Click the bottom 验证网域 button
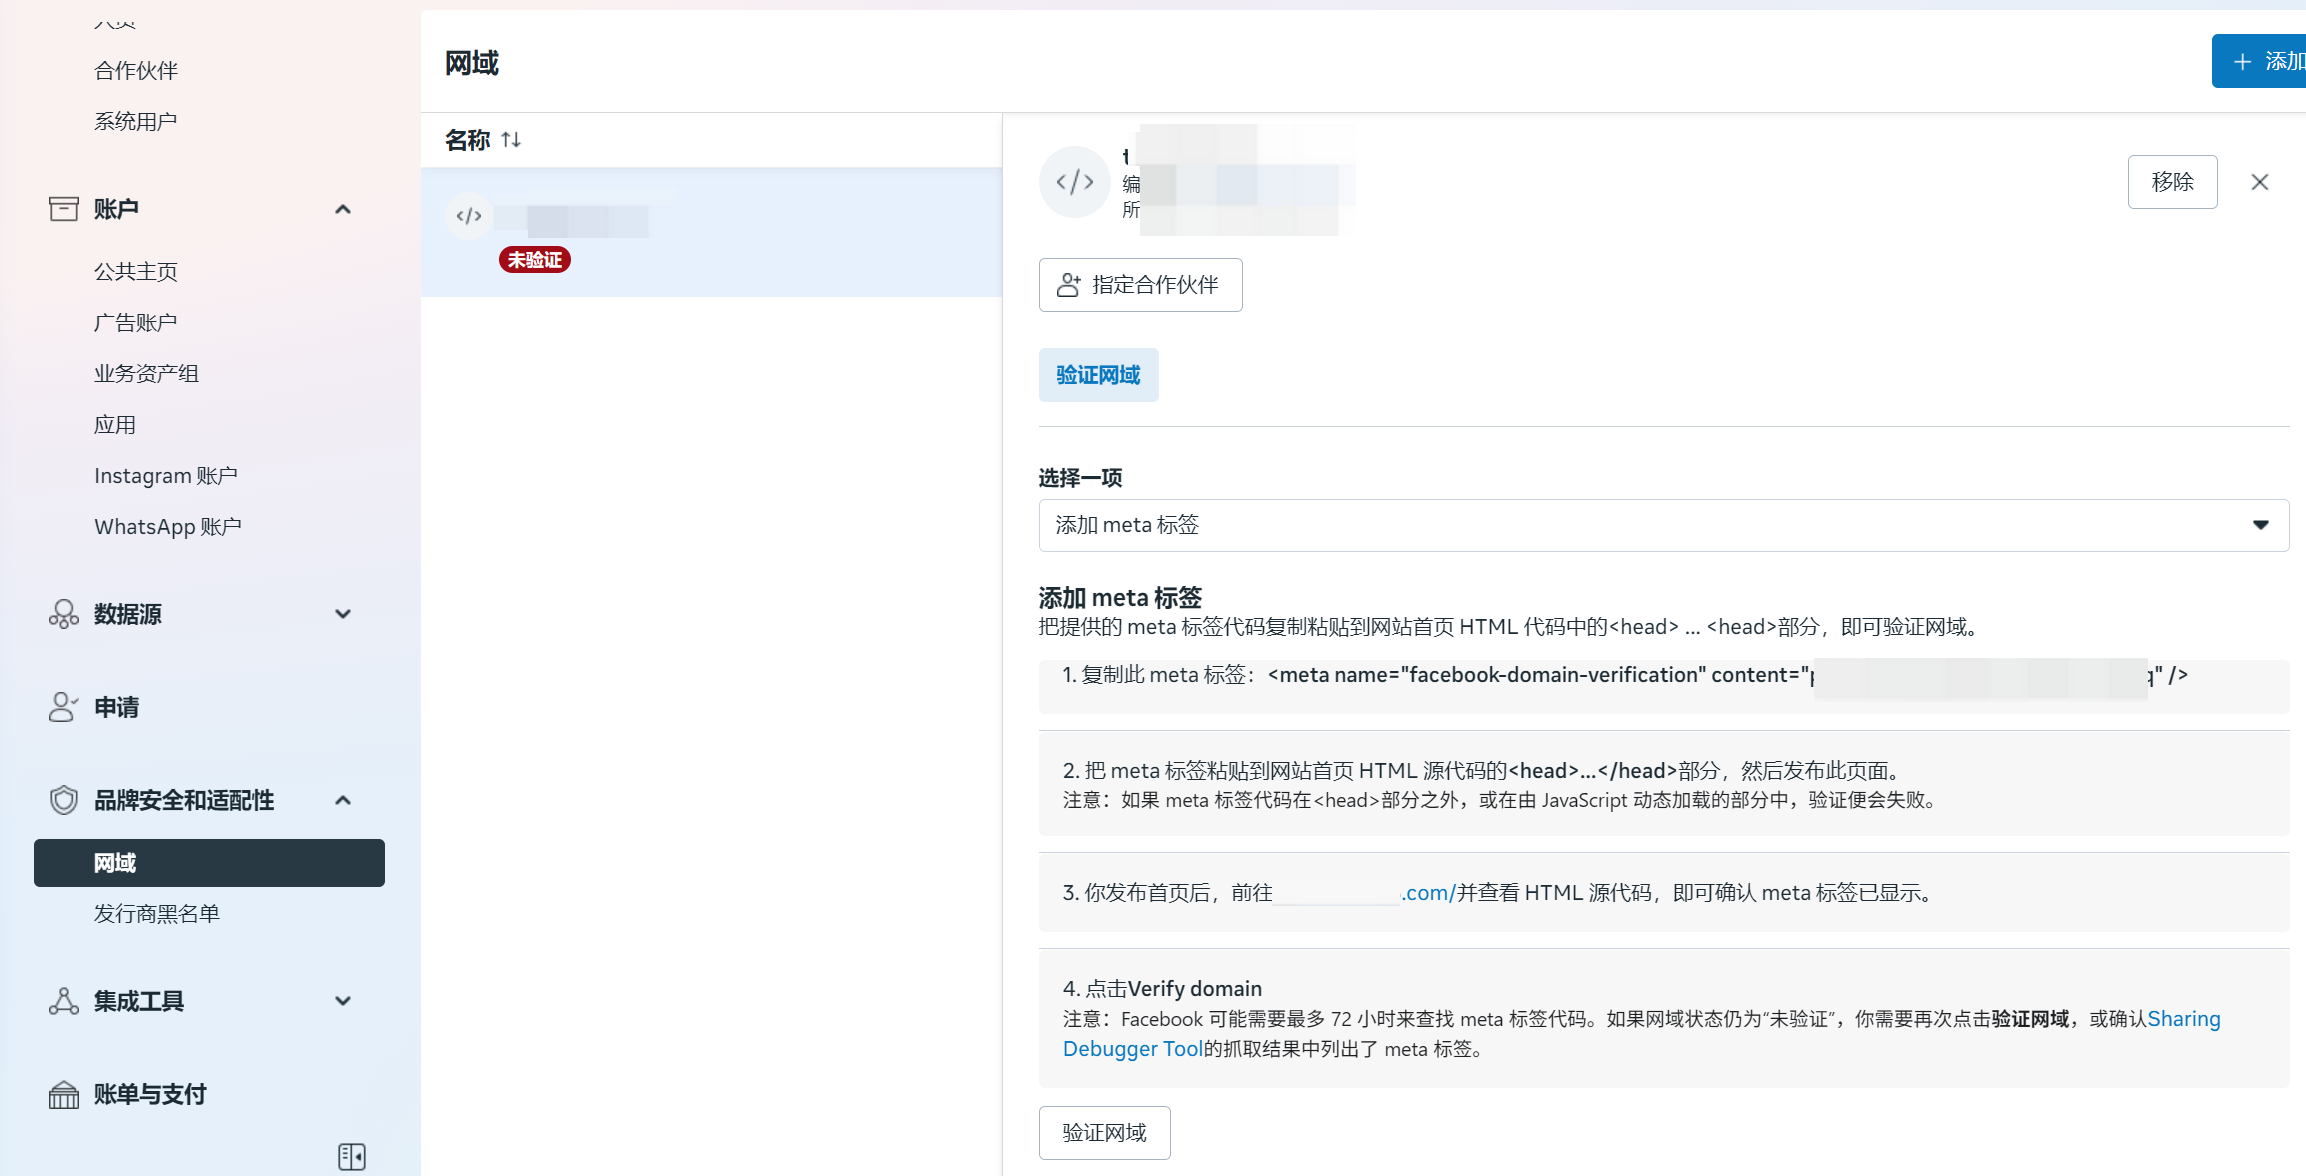The image size is (2306, 1176). (1104, 1133)
